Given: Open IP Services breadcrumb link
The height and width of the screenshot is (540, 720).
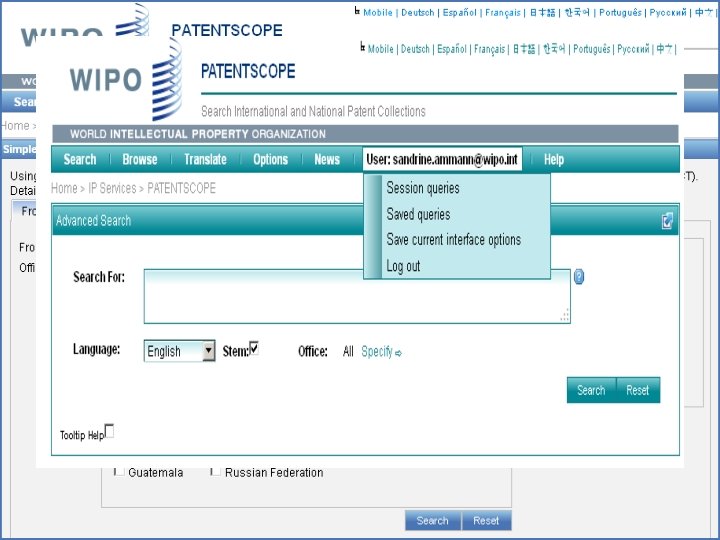Looking at the screenshot, I should pos(112,188).
